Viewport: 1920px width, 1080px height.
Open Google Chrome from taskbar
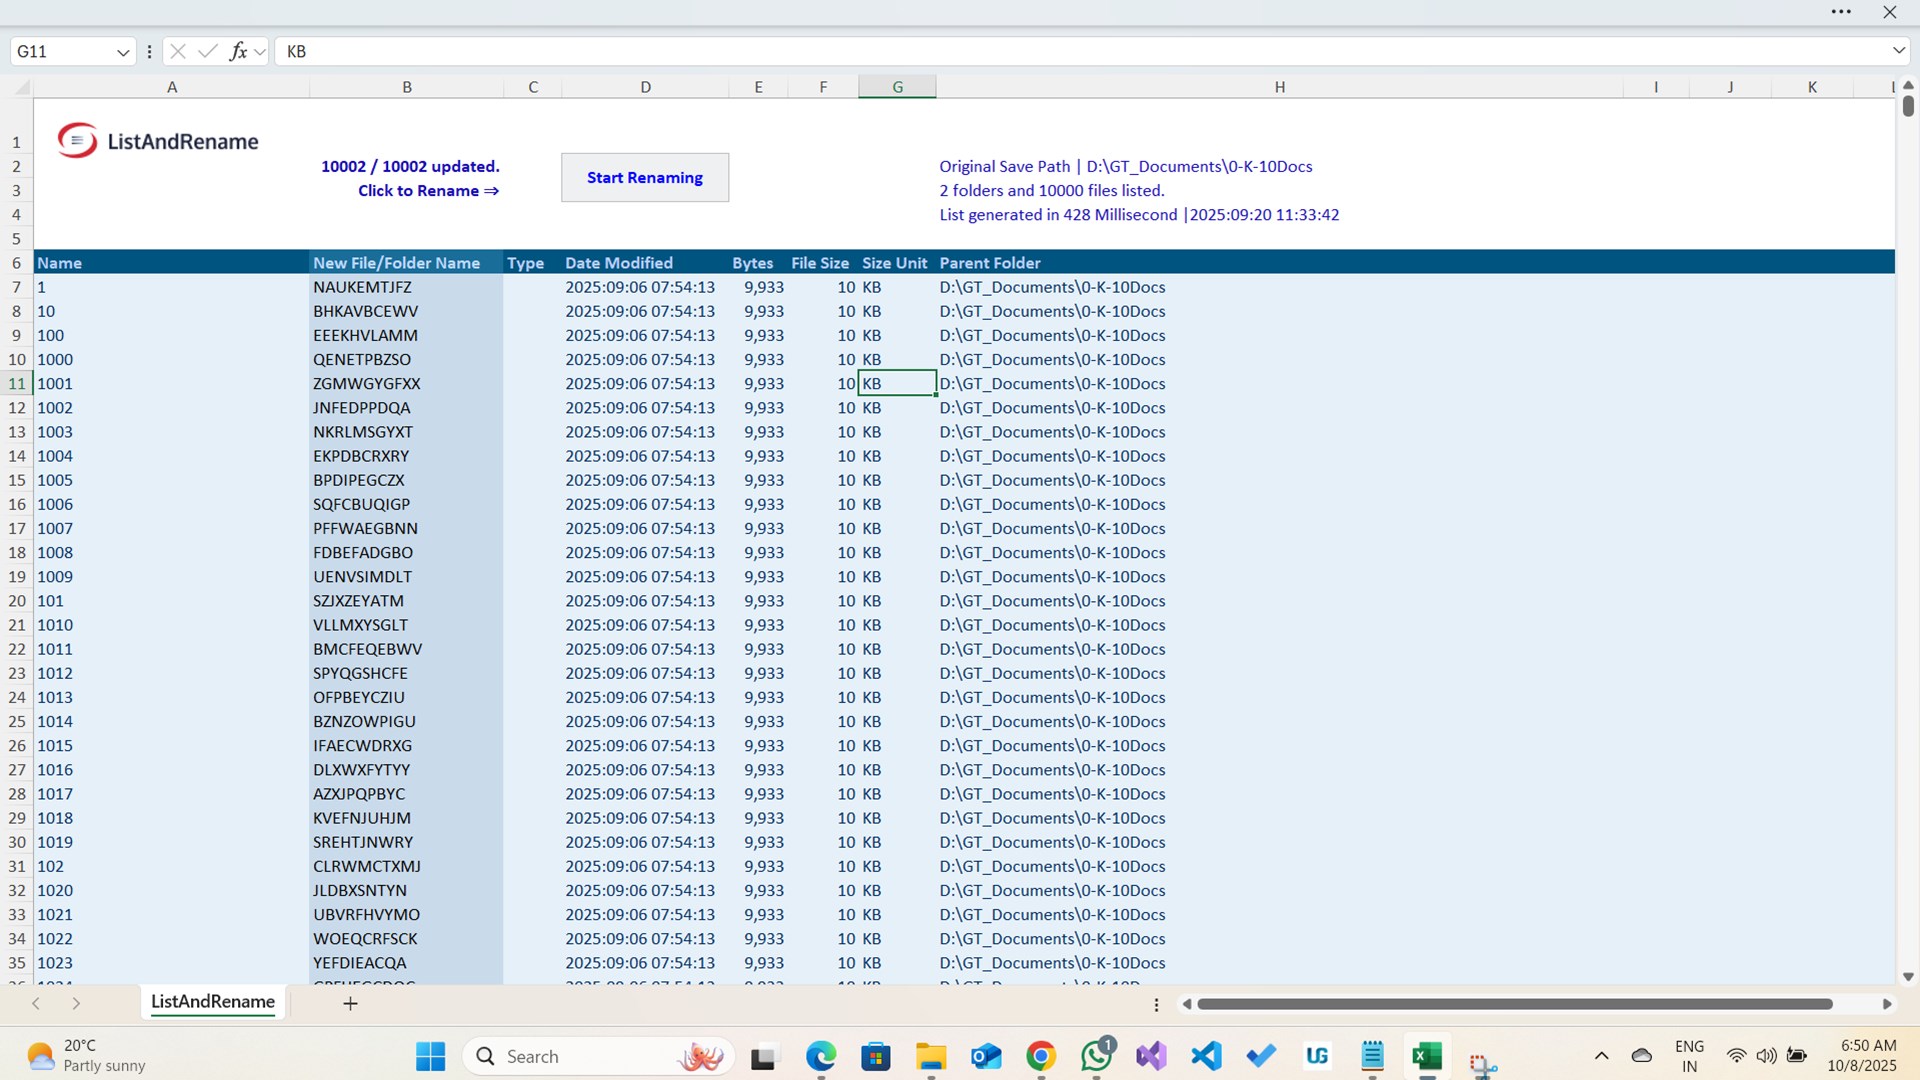1041,1056
